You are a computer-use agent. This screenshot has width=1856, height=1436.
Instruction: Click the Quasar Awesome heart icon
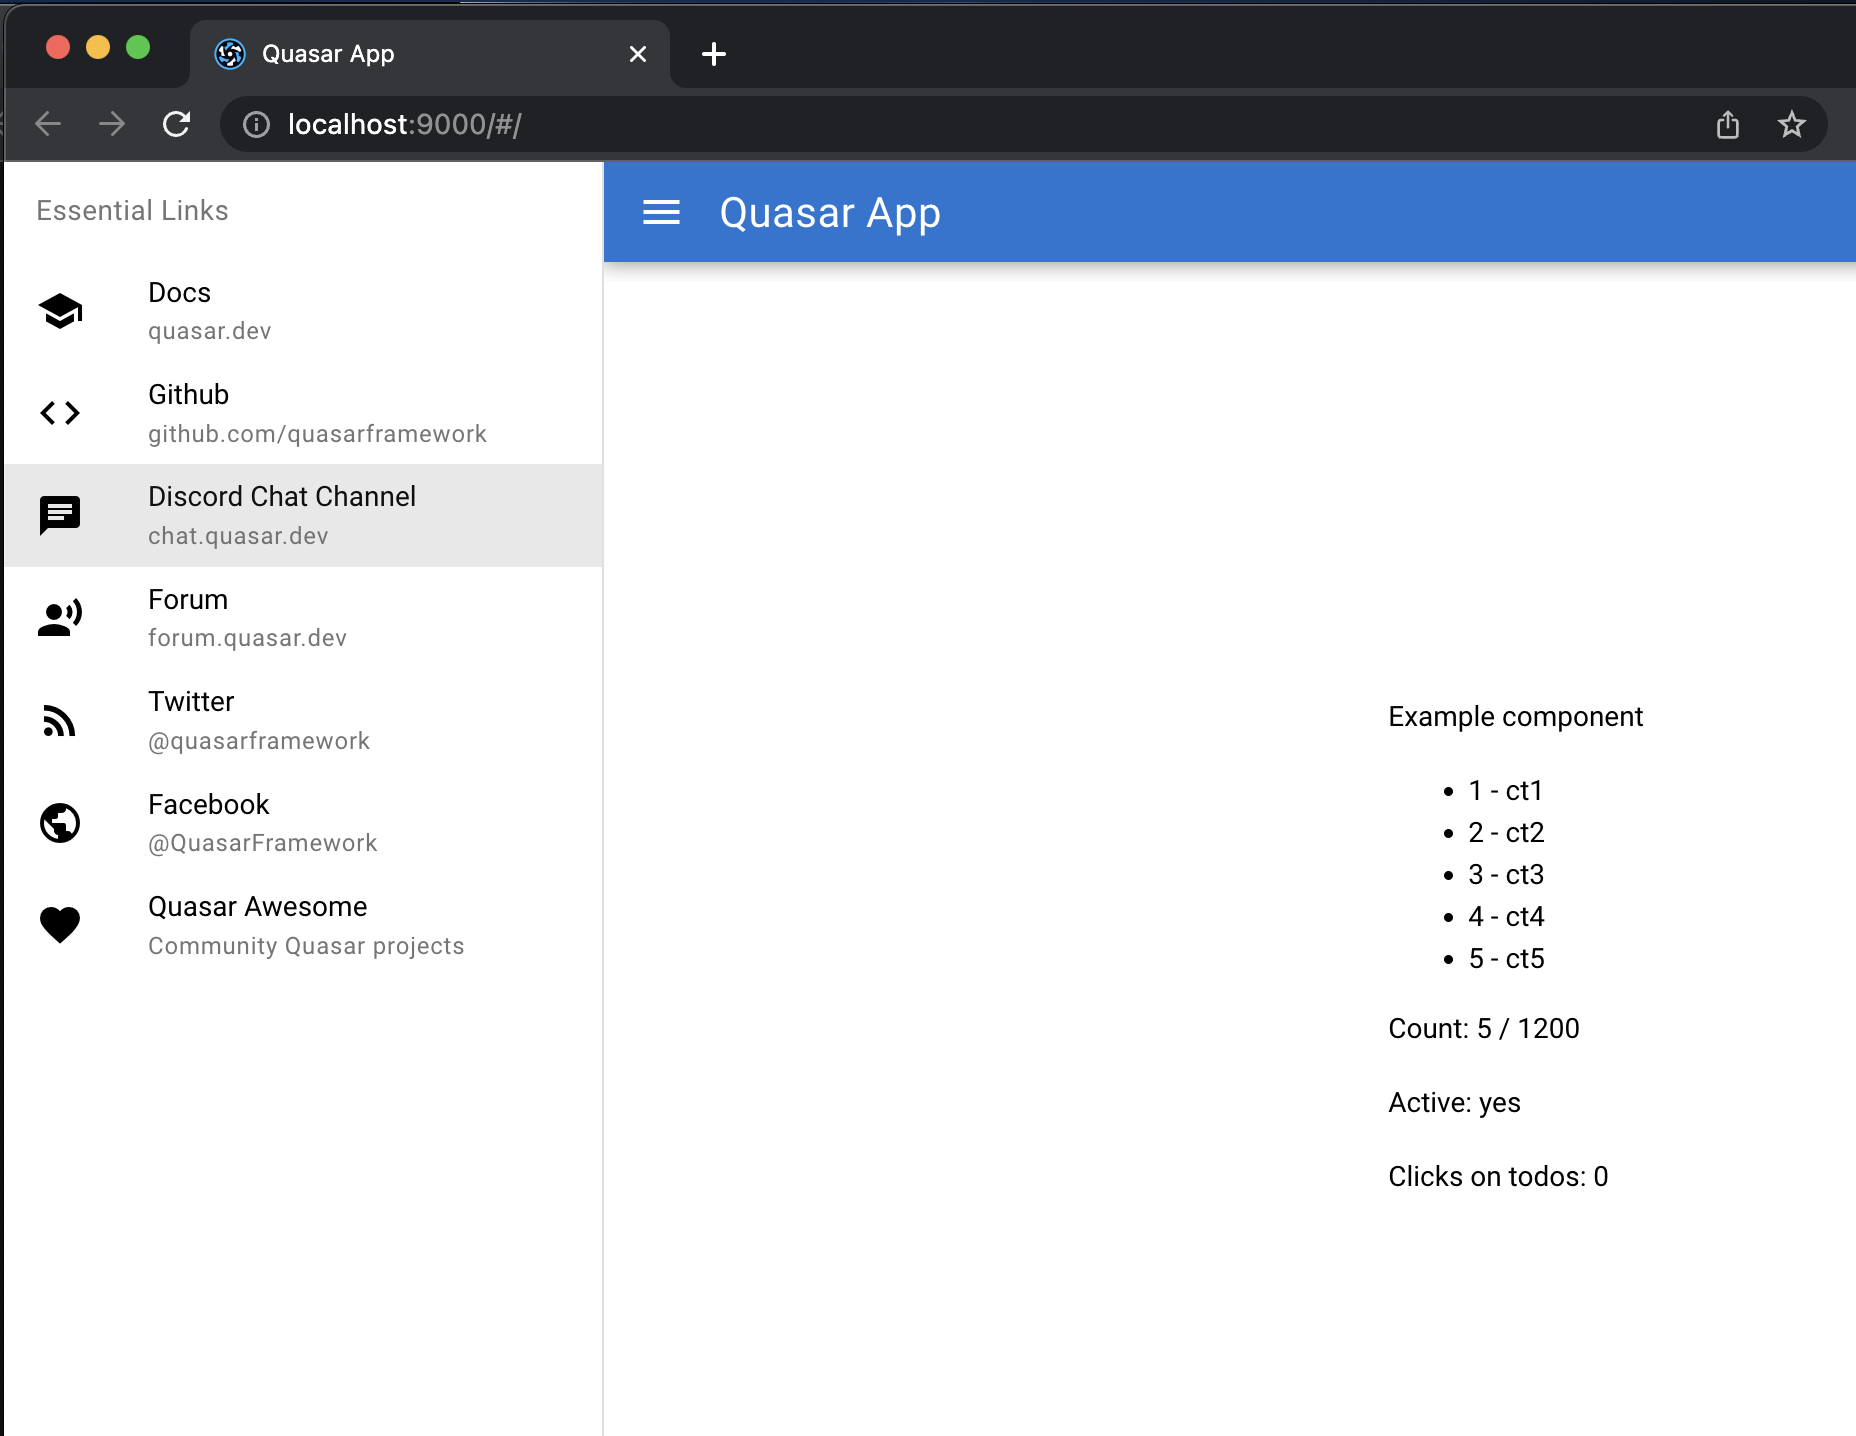coord(60,925)
